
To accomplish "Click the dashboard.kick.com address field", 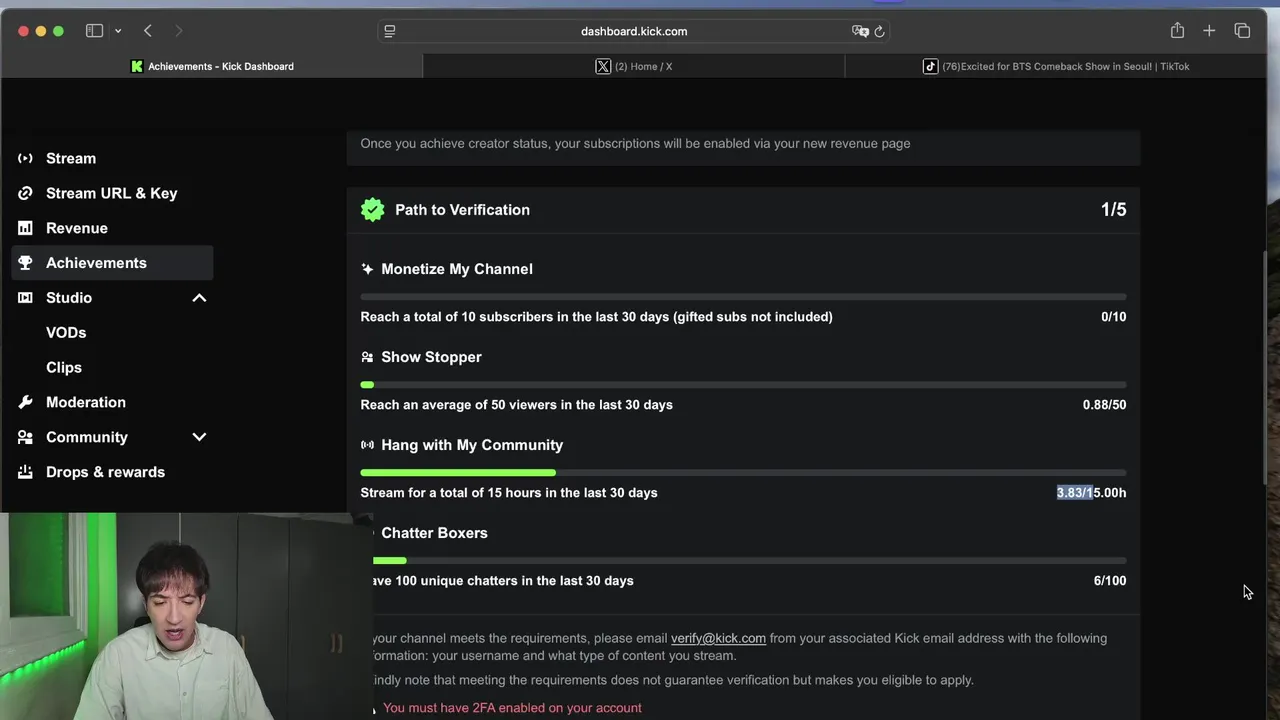I will [x=633, y=31].
